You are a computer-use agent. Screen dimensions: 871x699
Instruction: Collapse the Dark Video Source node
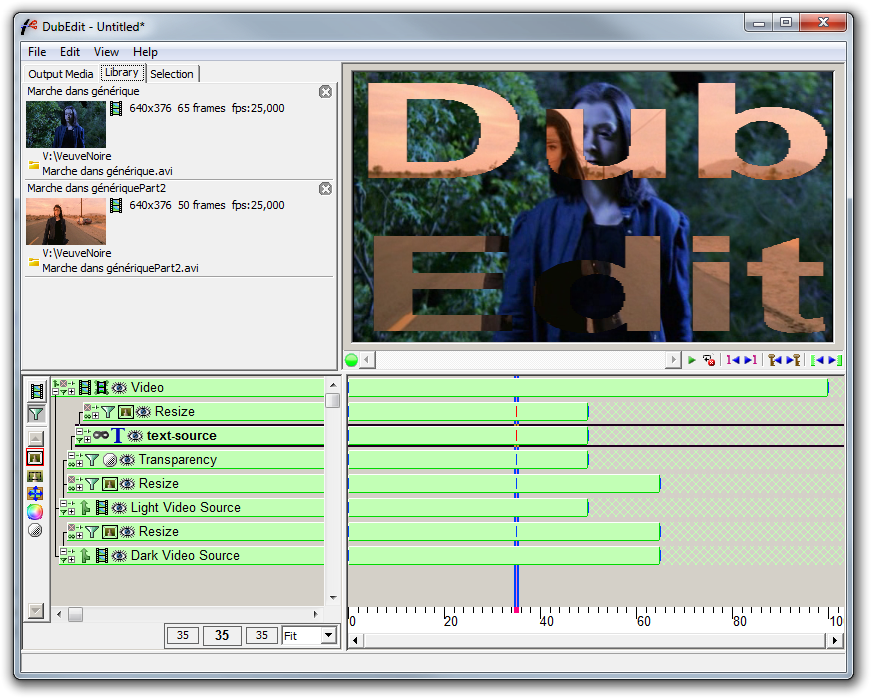click(x=63, y=551)
